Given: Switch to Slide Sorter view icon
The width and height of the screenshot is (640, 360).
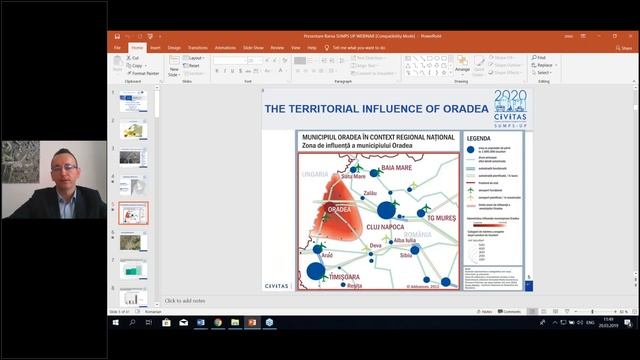Looking at the screenshot, I should pyautogui.click(x=544, y=312).
